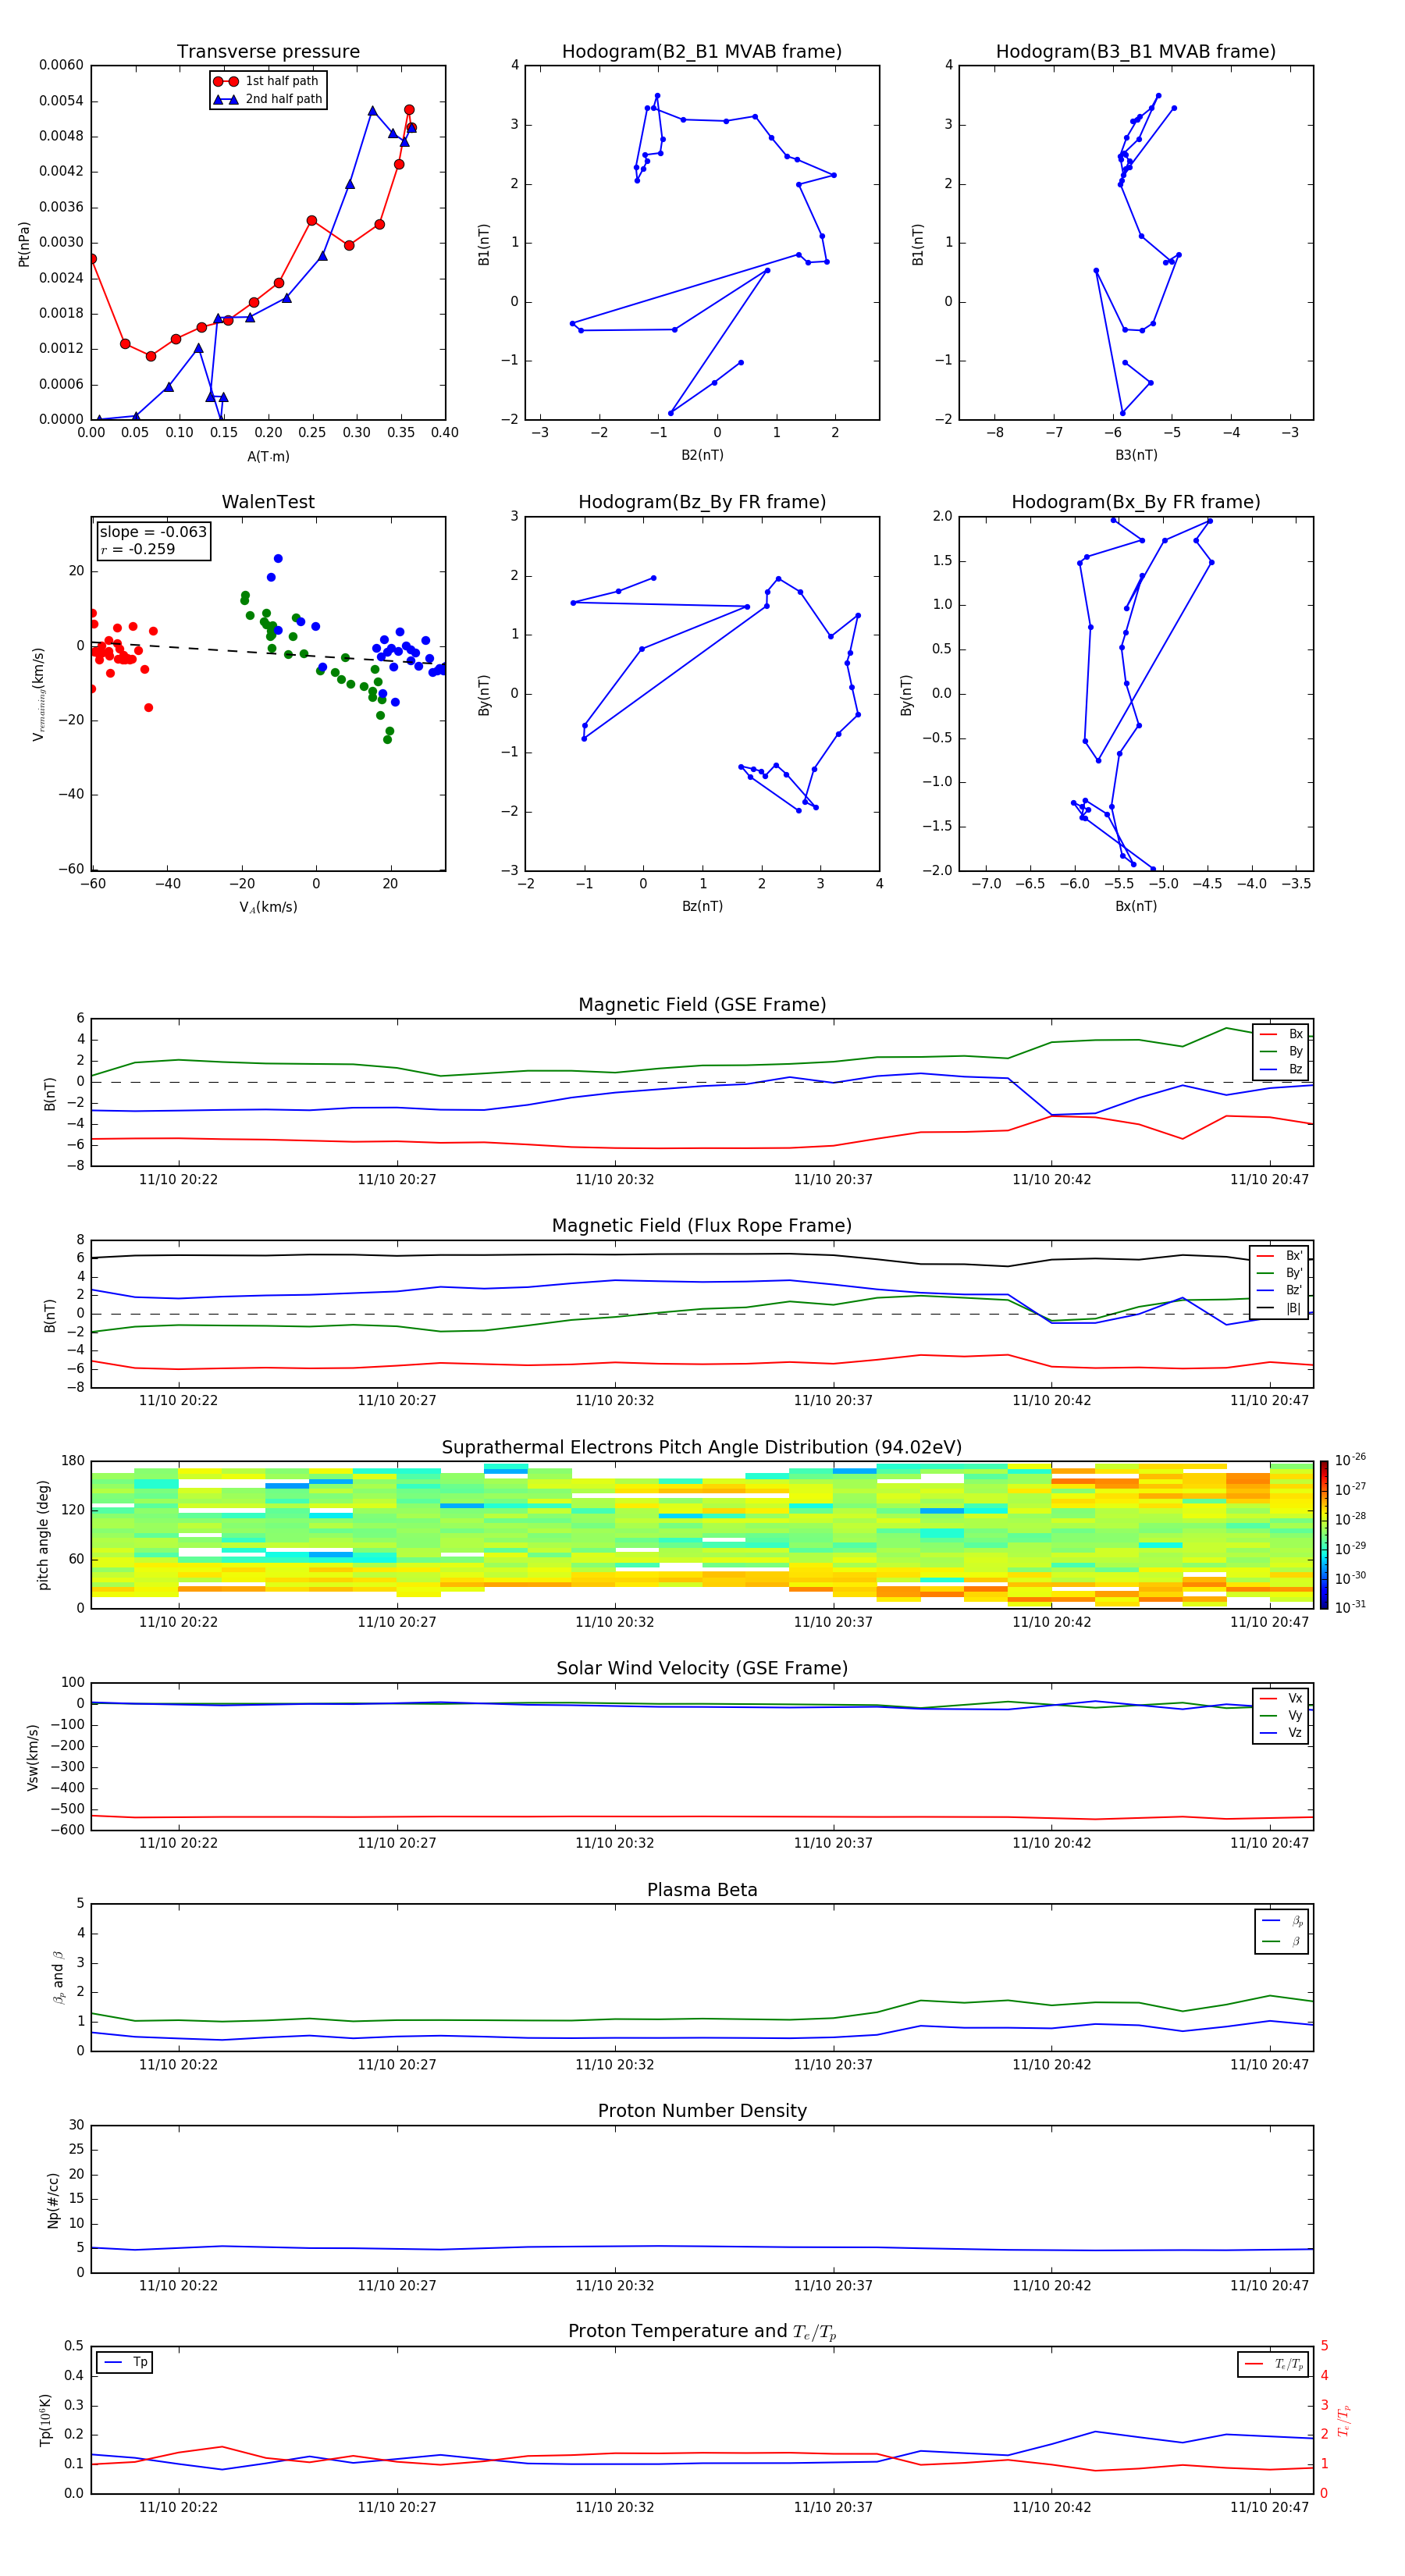
Task: Click the V_A(km/s) axis label on WalenTest
Action: tap(268, 907)
